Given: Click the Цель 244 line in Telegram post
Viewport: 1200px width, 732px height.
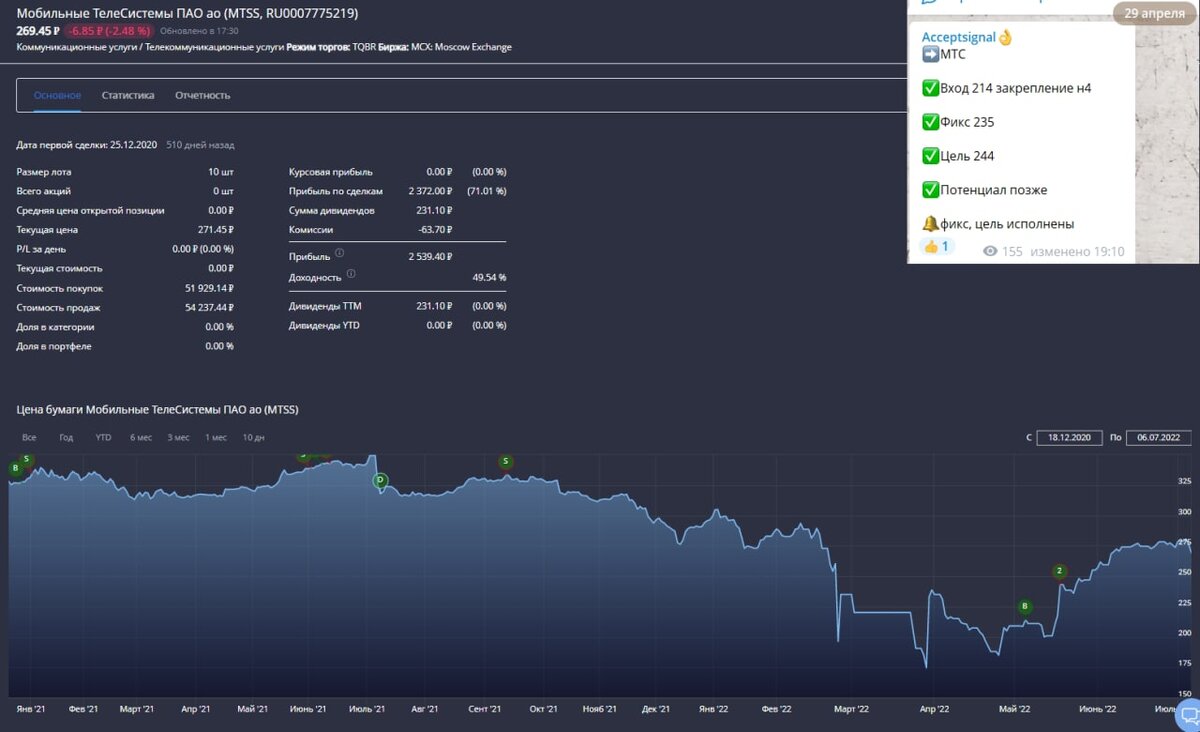Looking at the screenshot, I should tap(958, 156).
